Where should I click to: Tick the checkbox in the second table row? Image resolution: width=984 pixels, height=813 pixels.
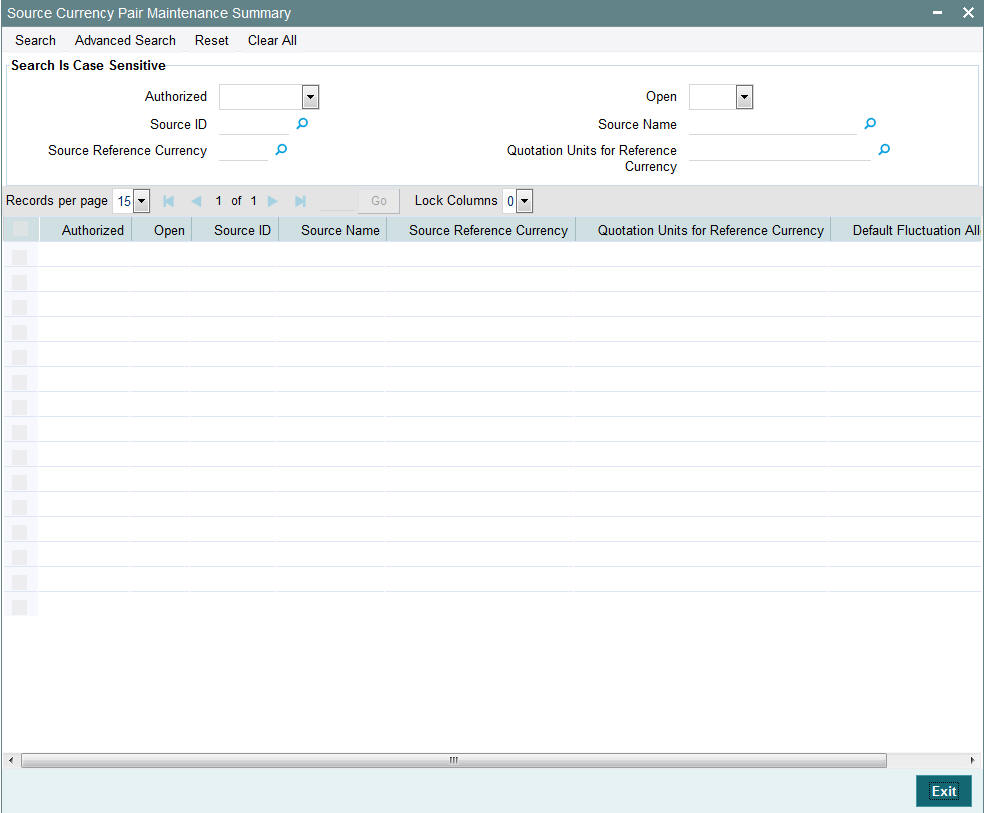tap(19, 282)
